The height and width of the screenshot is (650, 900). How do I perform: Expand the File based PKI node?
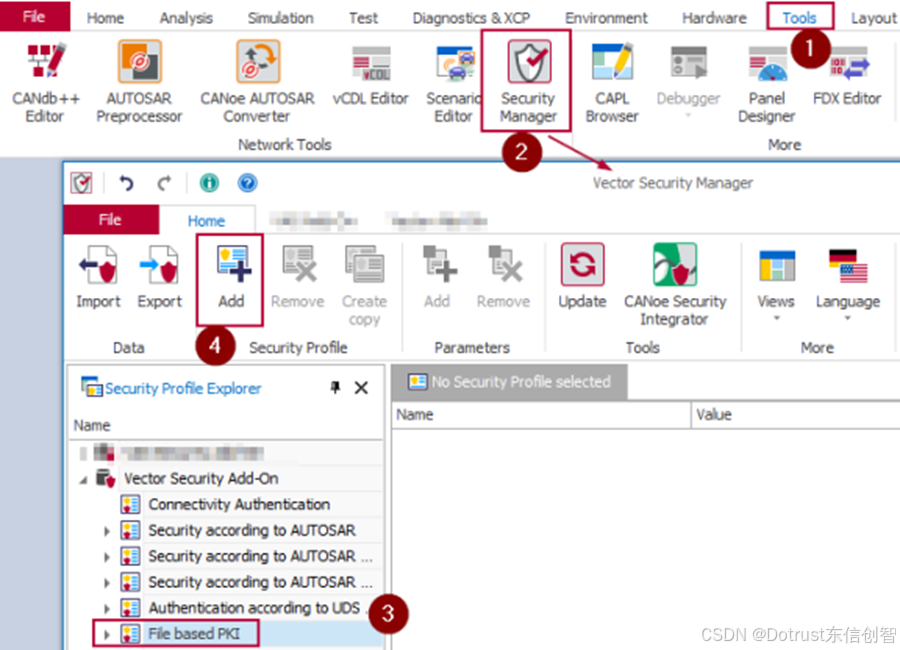(x=106, y=634)
